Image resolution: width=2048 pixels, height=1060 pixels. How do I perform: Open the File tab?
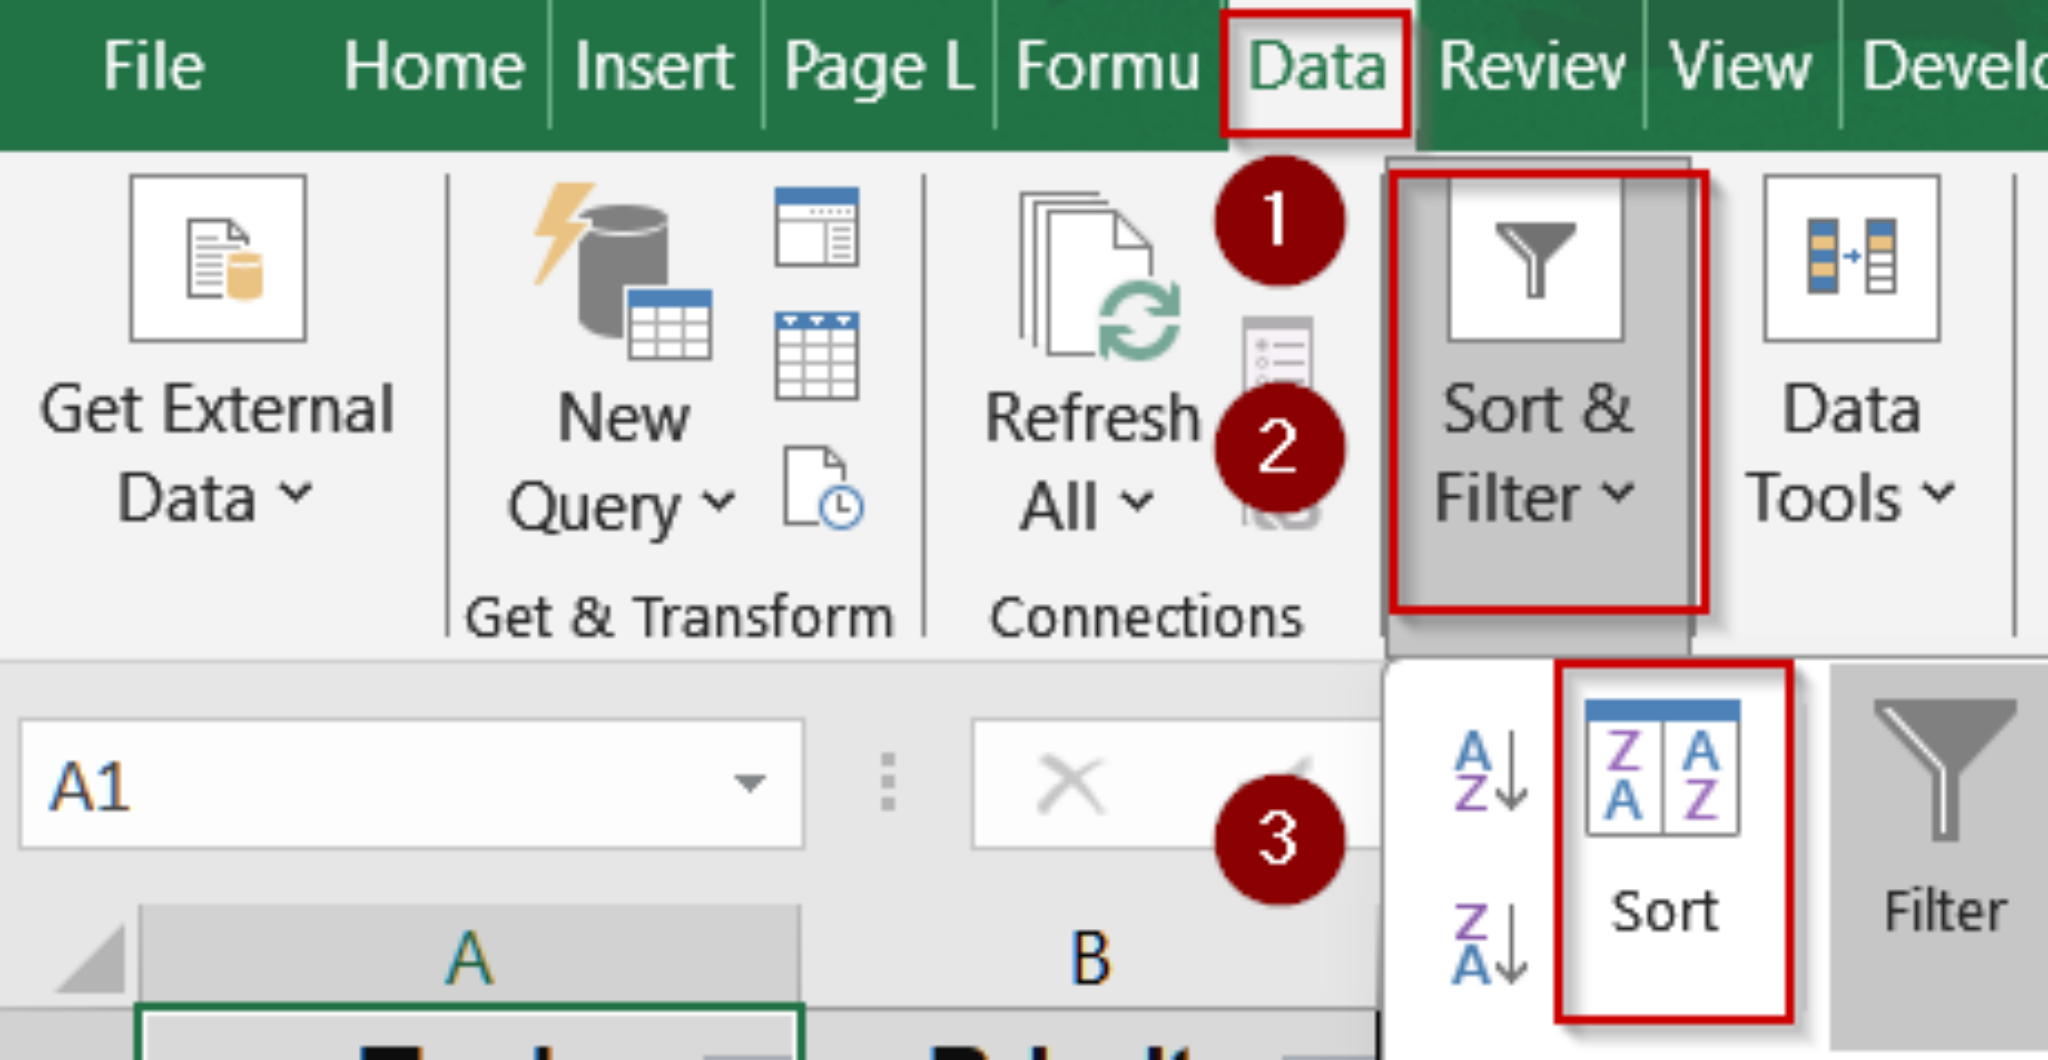[153, 68]
